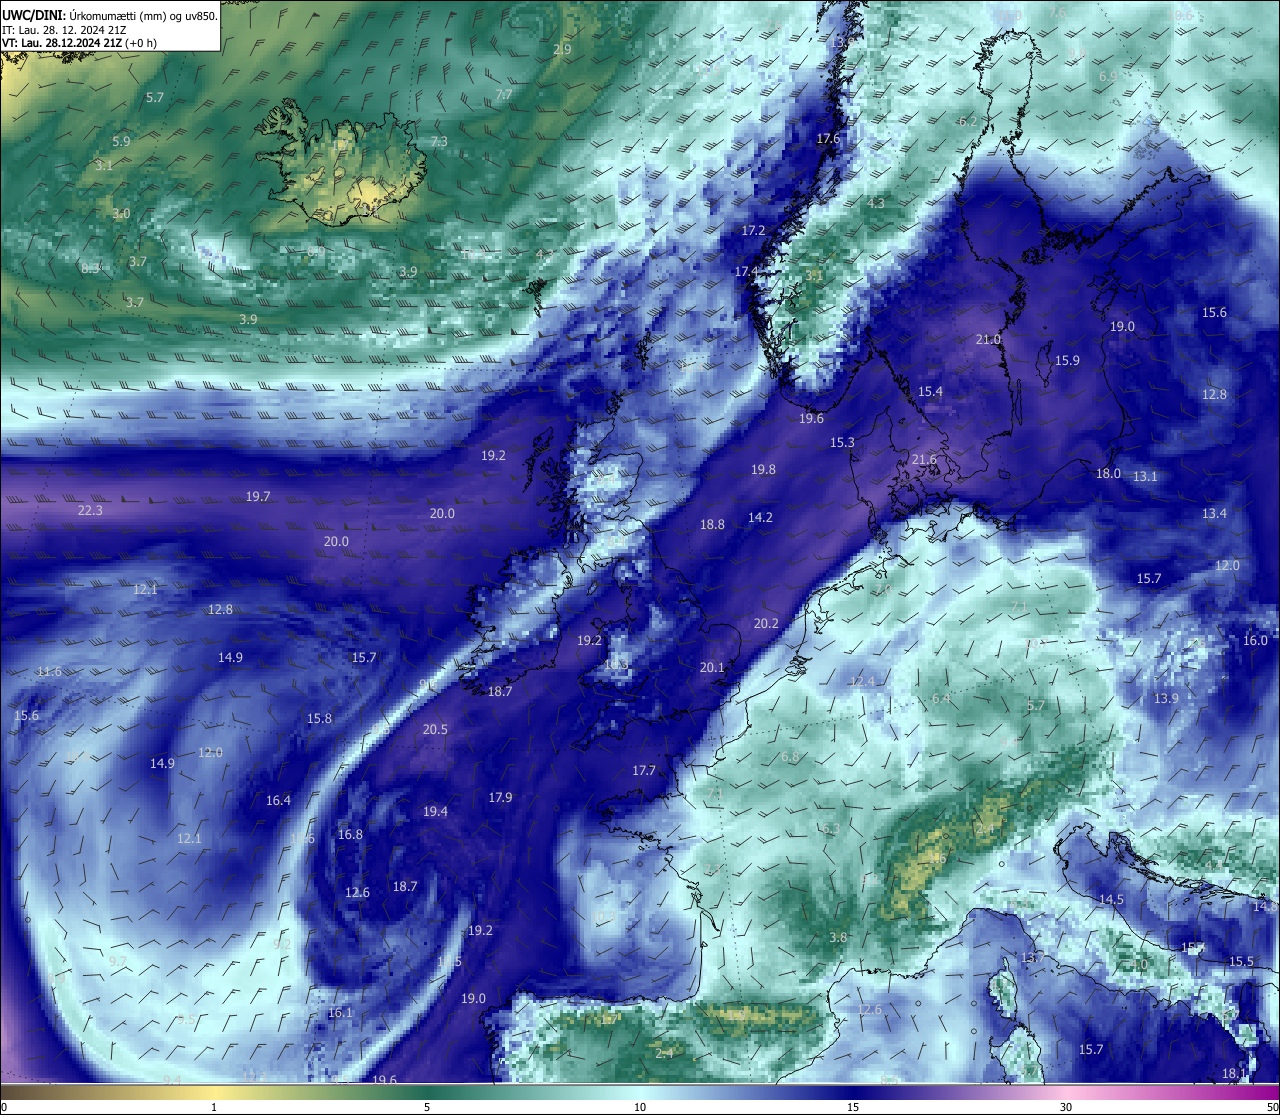Click the 'IT: Lau. 28. 12. 2024 21Z' line
1280x1115 pixels.
click(64, 30)
